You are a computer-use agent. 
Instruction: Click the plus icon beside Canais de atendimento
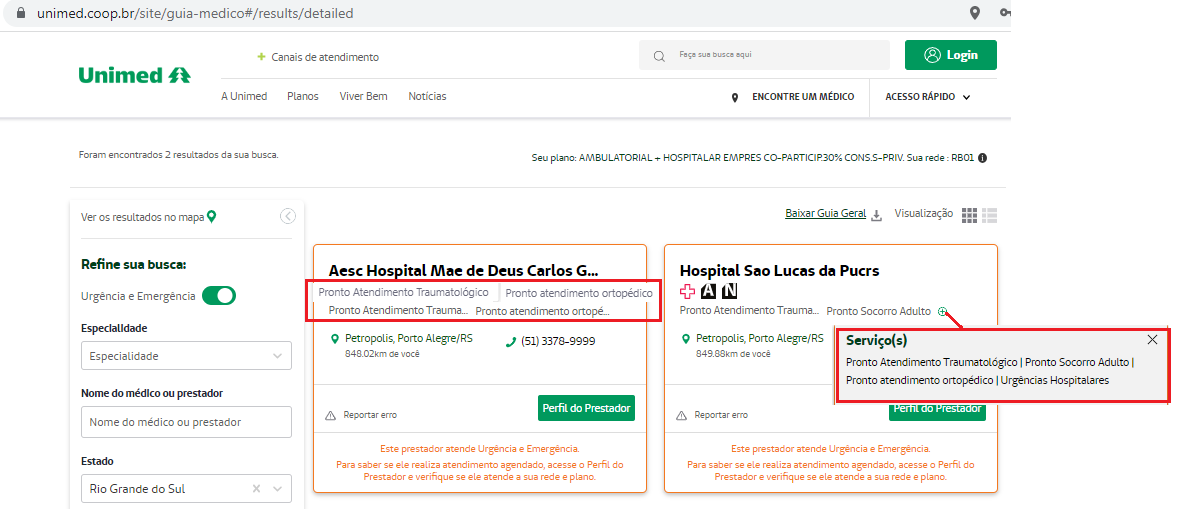(261, 57)
